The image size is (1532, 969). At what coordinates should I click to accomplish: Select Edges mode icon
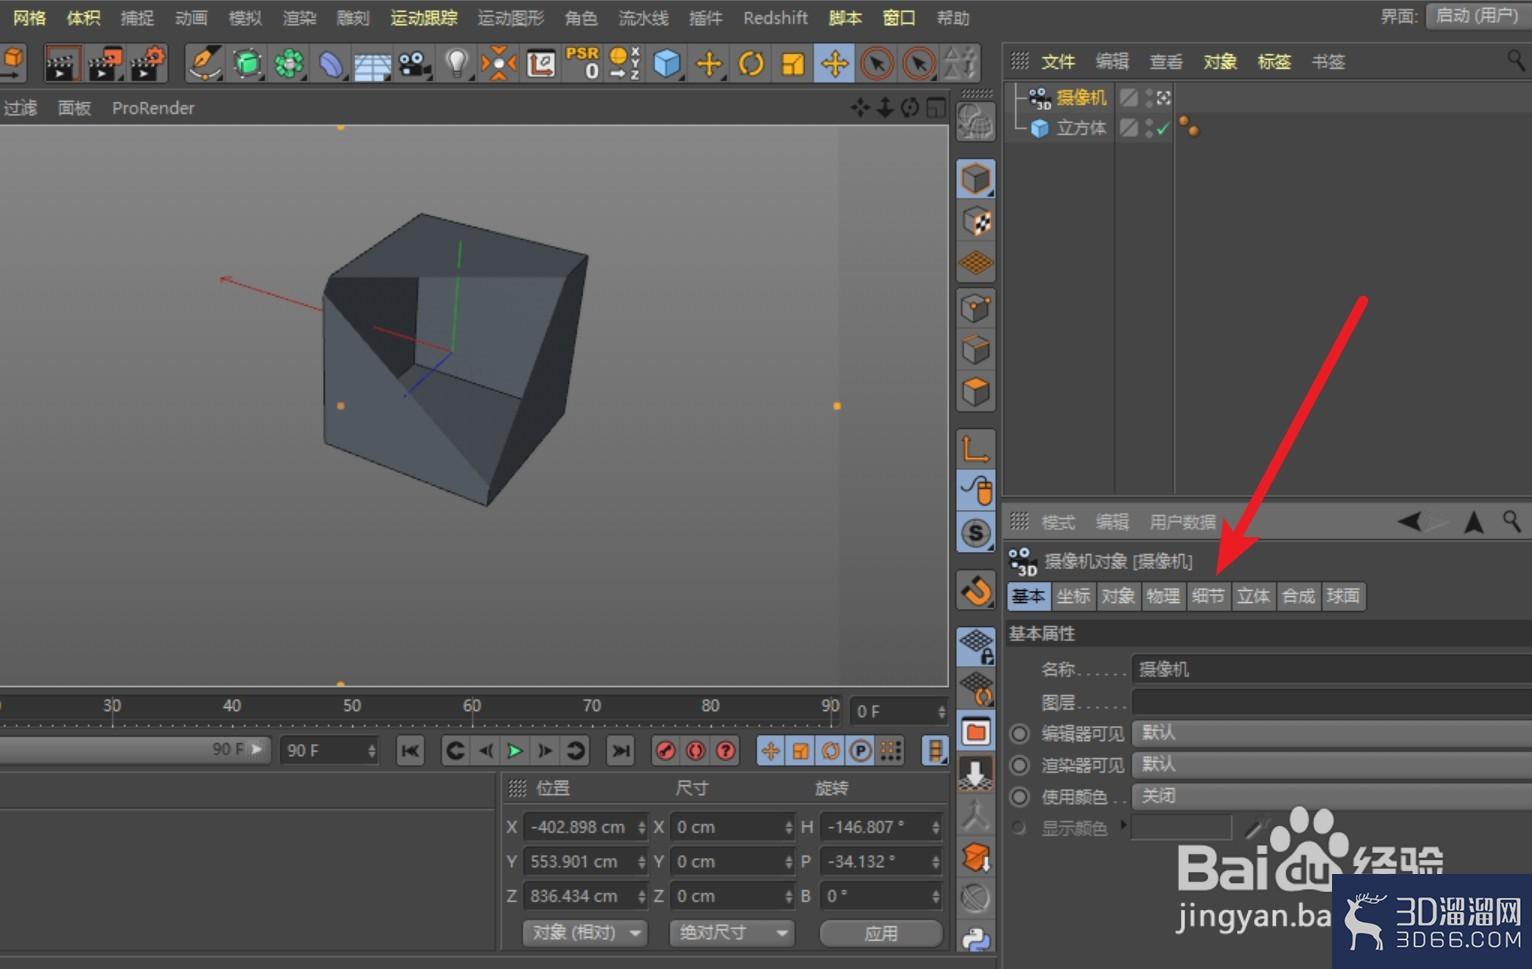pos(975,350)
